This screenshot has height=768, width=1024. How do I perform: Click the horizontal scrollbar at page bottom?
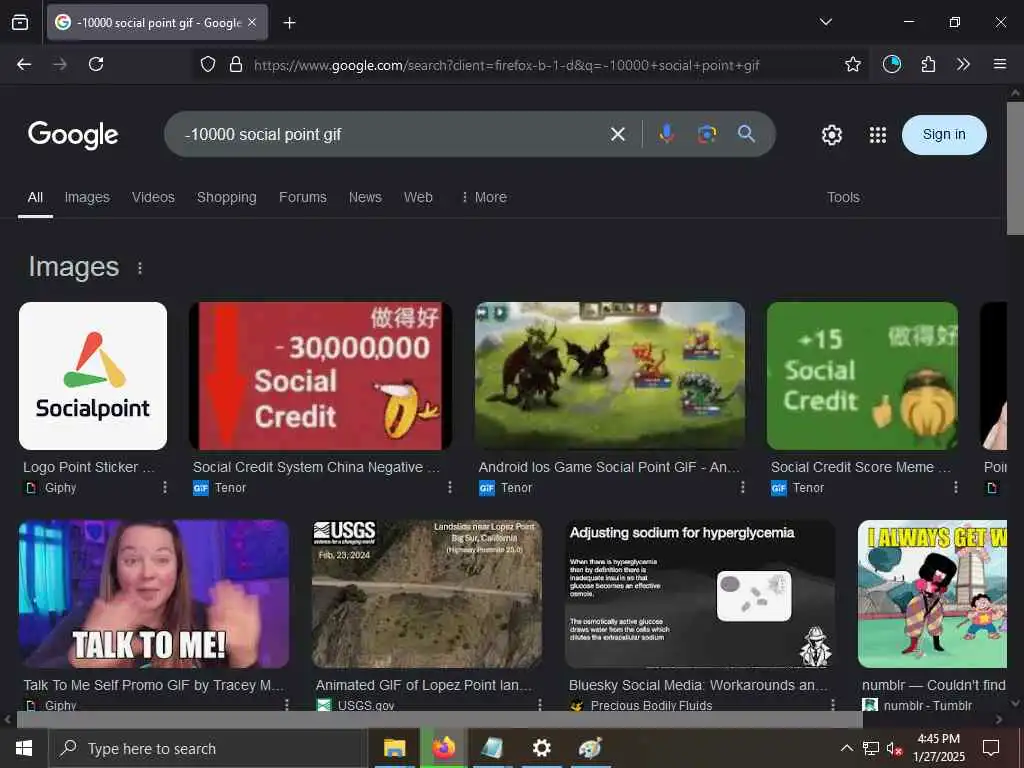click(x=440, y=719)
